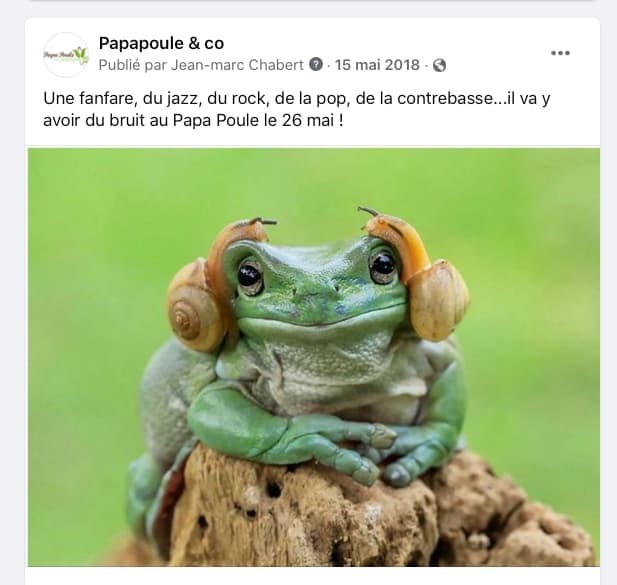
Task: Visit Jean-marc Chabert's profile
Action: (x=237, y=65)
